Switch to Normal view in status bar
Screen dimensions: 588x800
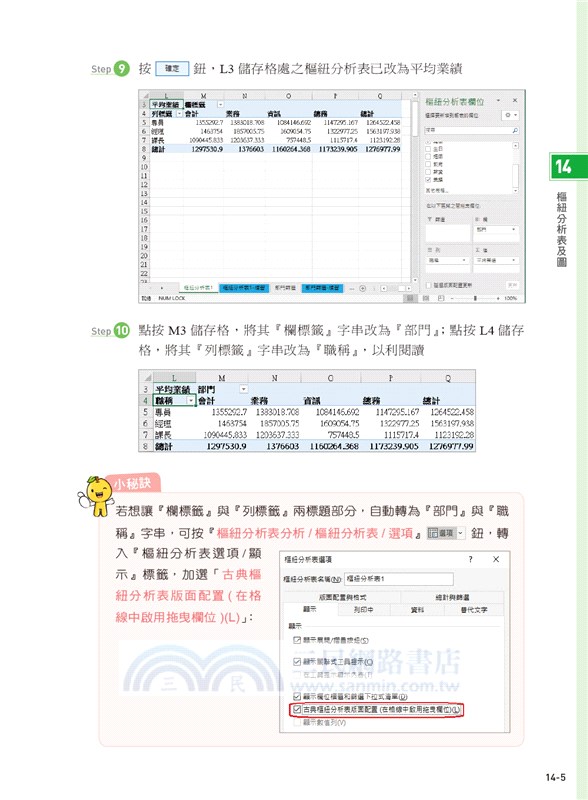(409, 298)
